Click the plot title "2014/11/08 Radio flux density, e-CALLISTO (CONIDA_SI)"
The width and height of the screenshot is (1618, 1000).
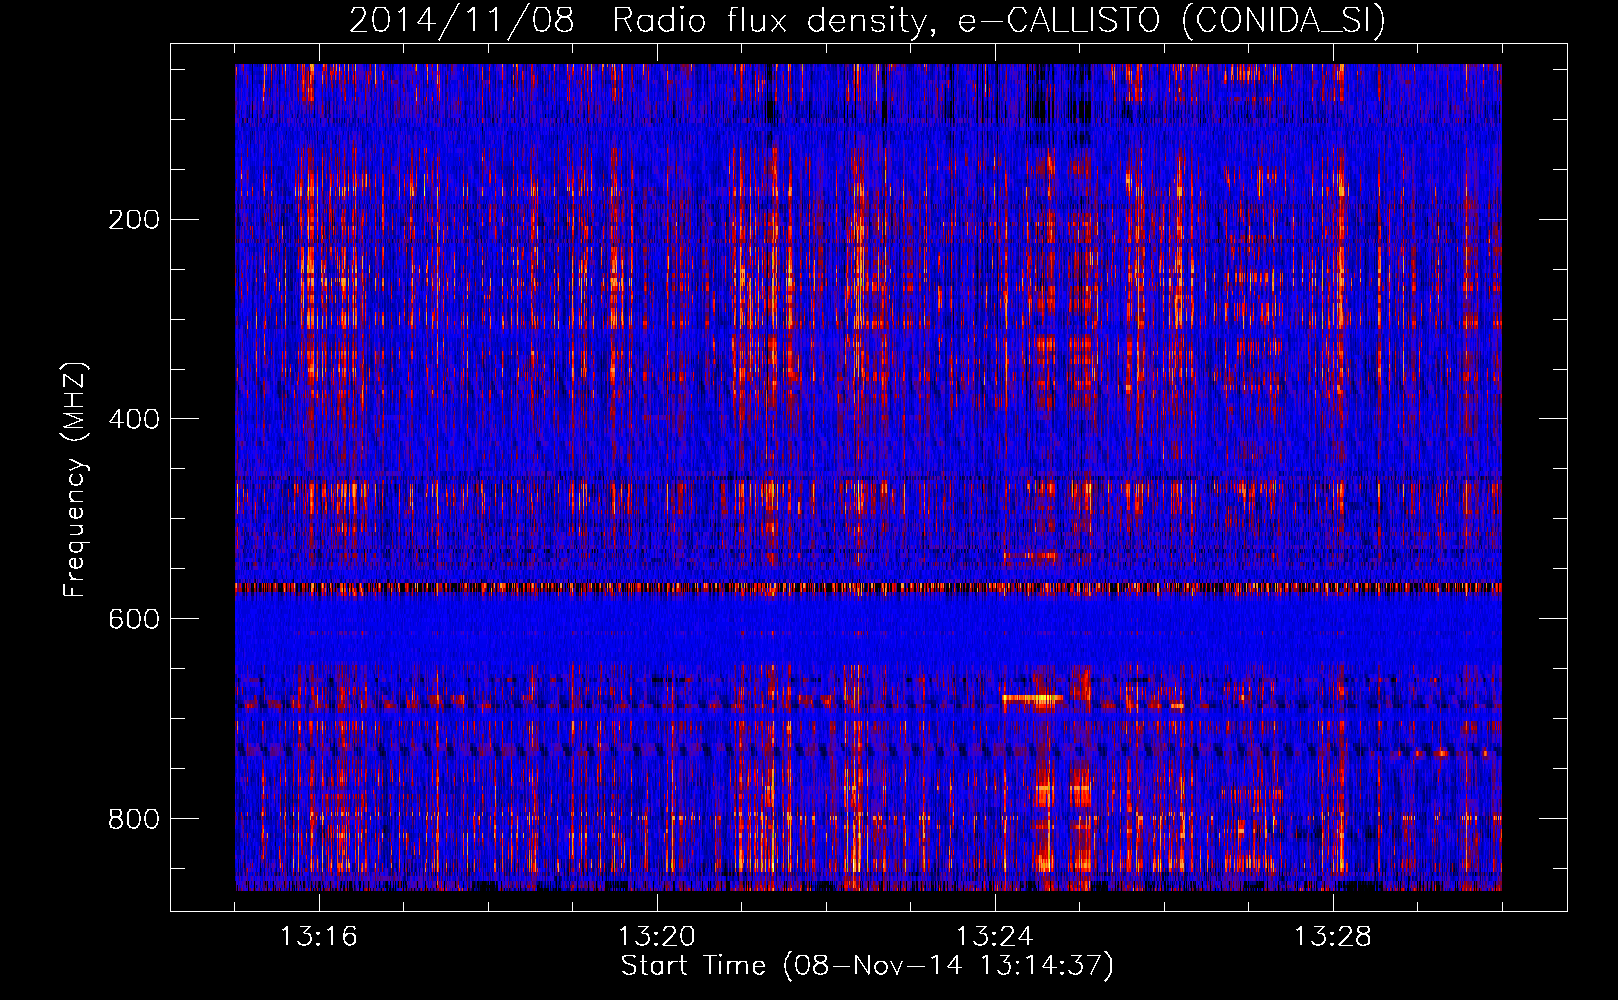coord(867,21)
